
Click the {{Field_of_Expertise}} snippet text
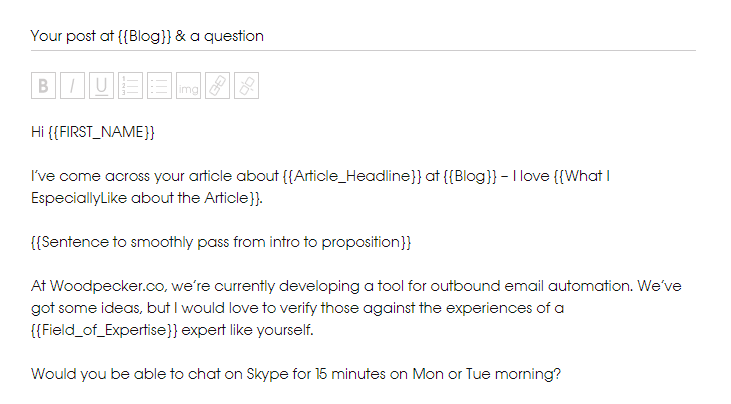99,330
